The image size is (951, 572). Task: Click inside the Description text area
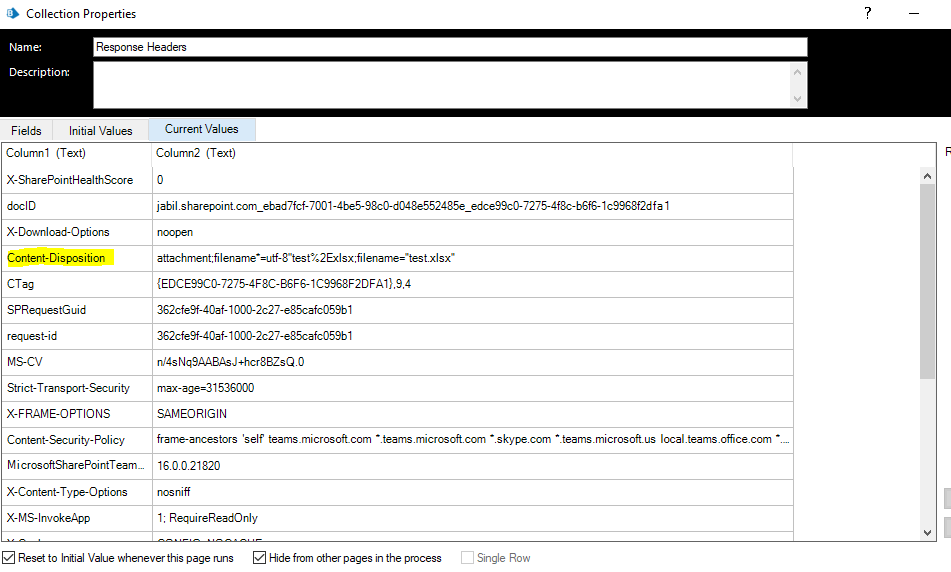point(442,85)
